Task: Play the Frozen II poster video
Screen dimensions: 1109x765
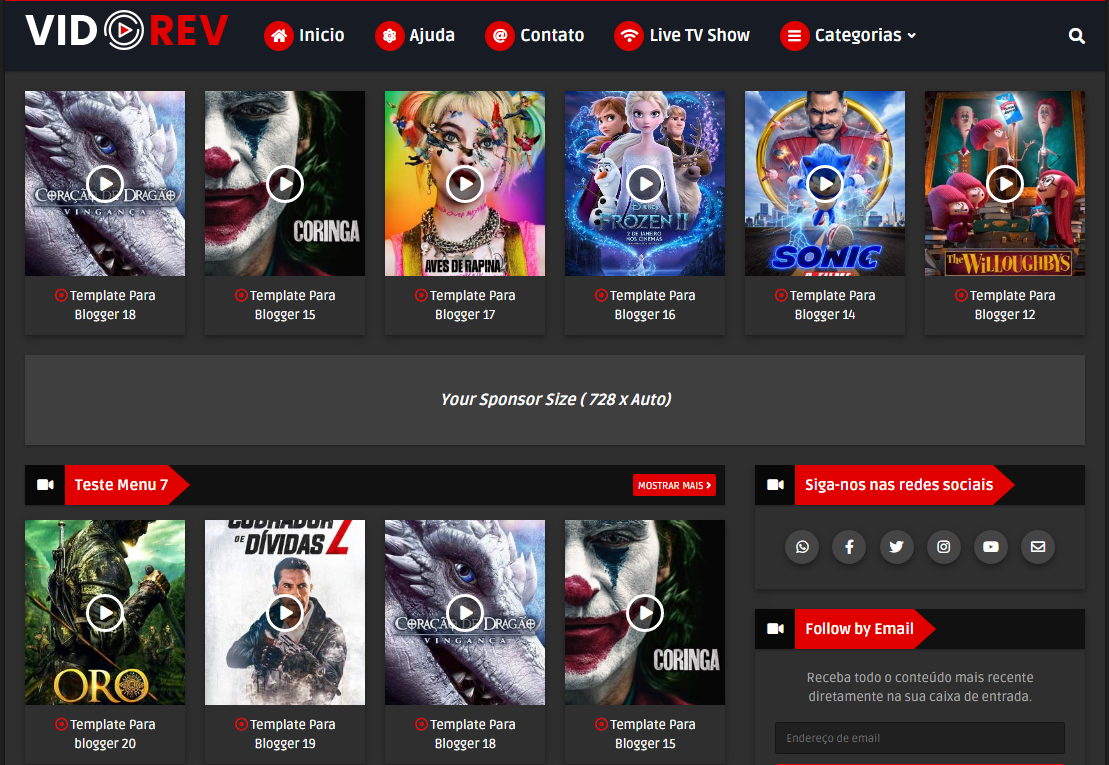Action: tap(645, 184)
